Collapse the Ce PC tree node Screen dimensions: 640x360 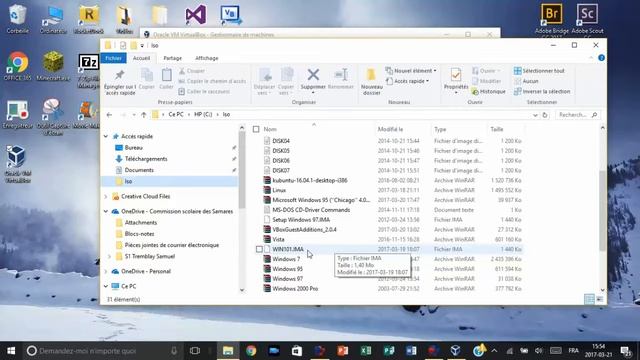(106, 287)
